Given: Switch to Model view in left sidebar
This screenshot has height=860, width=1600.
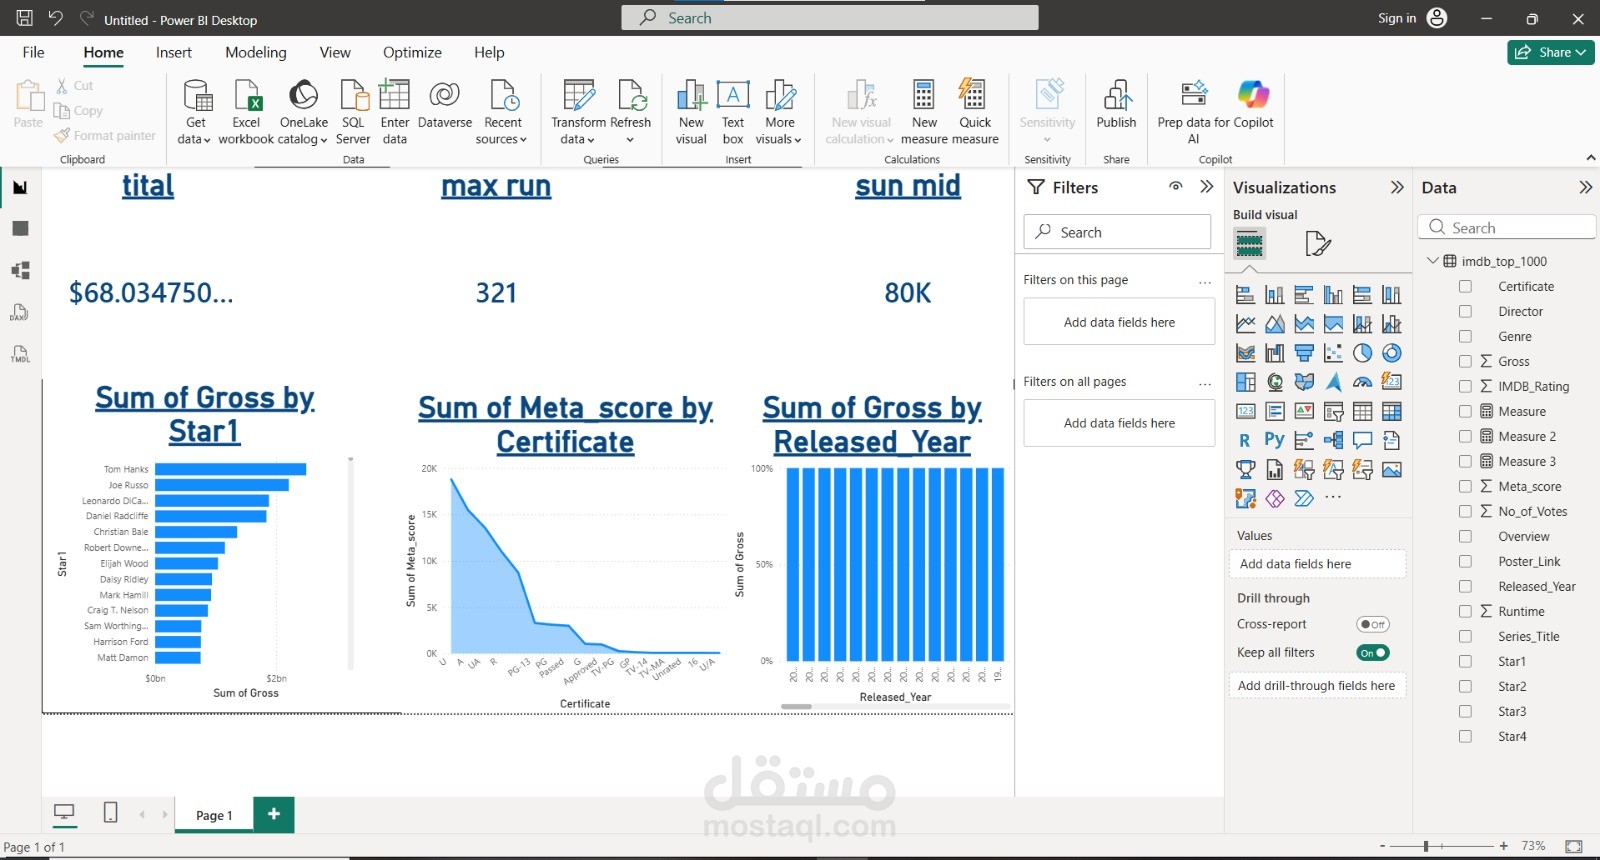Looking at the screenshot, I should pos(20,270).
